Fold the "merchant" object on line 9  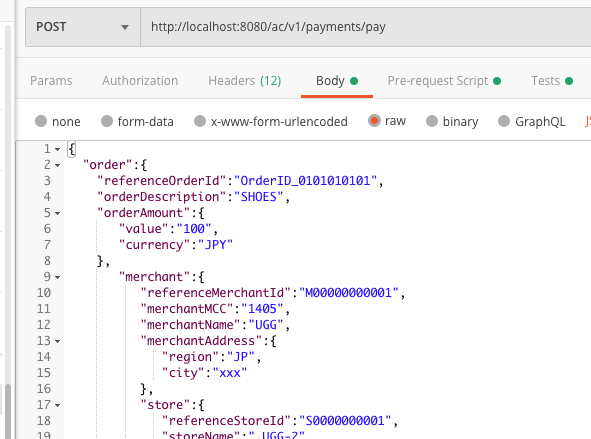click(x=57, y=277)
